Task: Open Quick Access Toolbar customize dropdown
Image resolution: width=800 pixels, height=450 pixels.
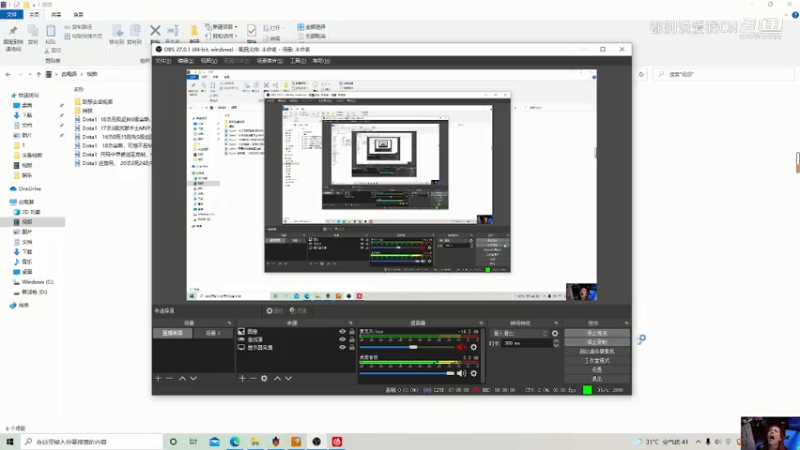Action: [x=35, y=5]
